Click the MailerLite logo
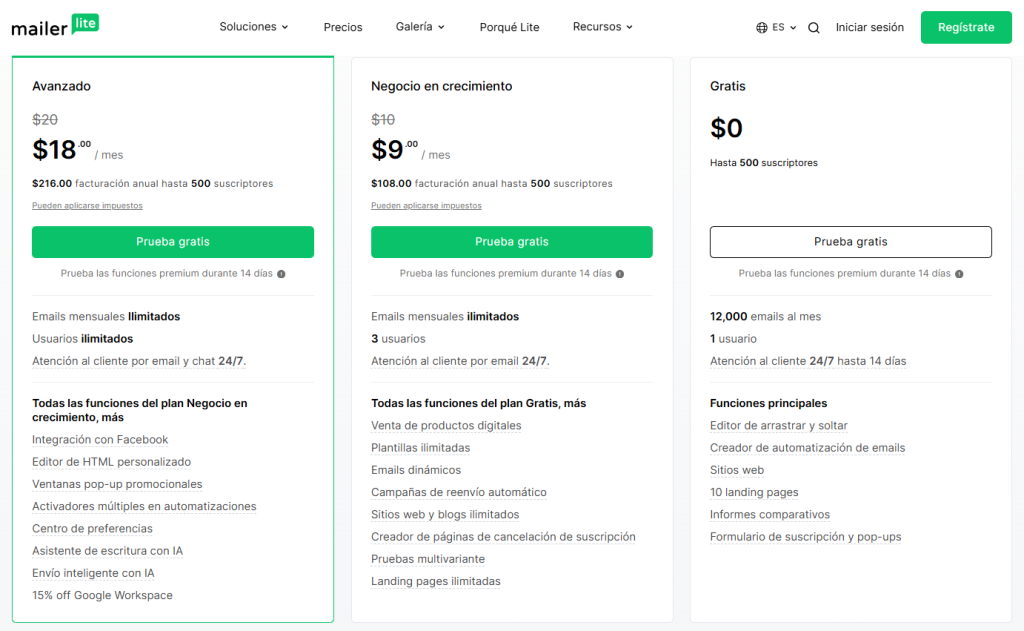Image resolution: width=1024 pixels, height=631 pixels. pyautogui.click(x=55, y=26)
